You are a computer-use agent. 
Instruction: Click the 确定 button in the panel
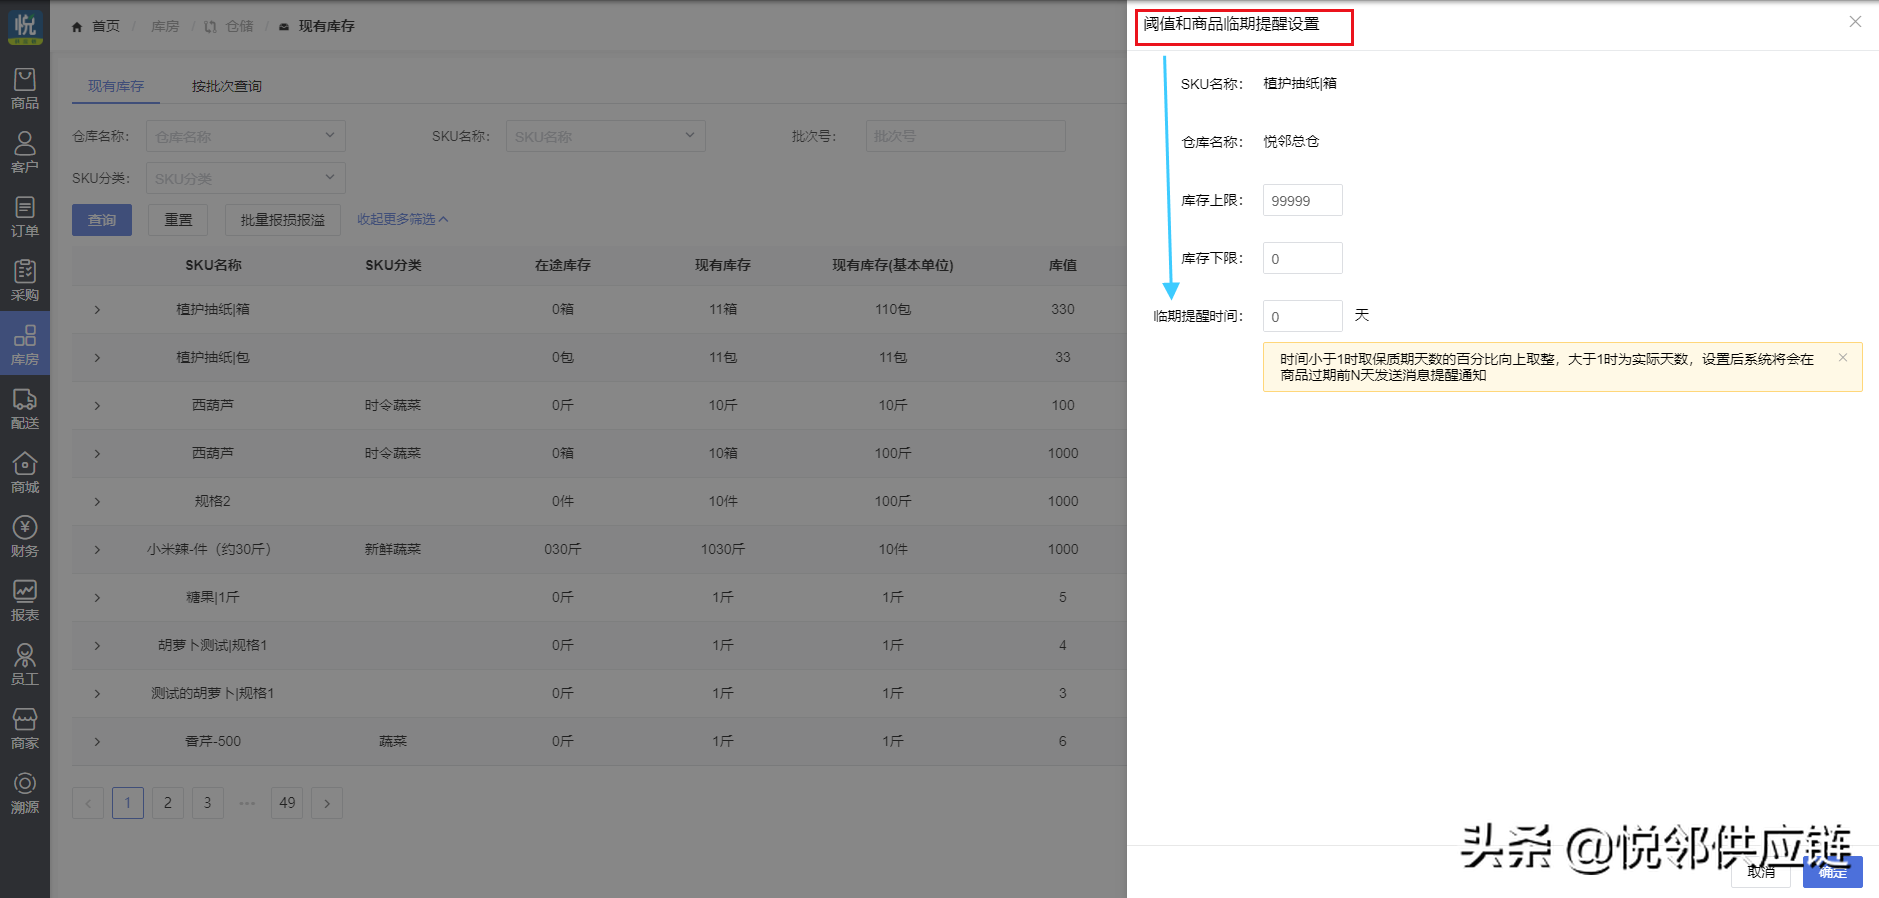click(x=1833, y=872)
